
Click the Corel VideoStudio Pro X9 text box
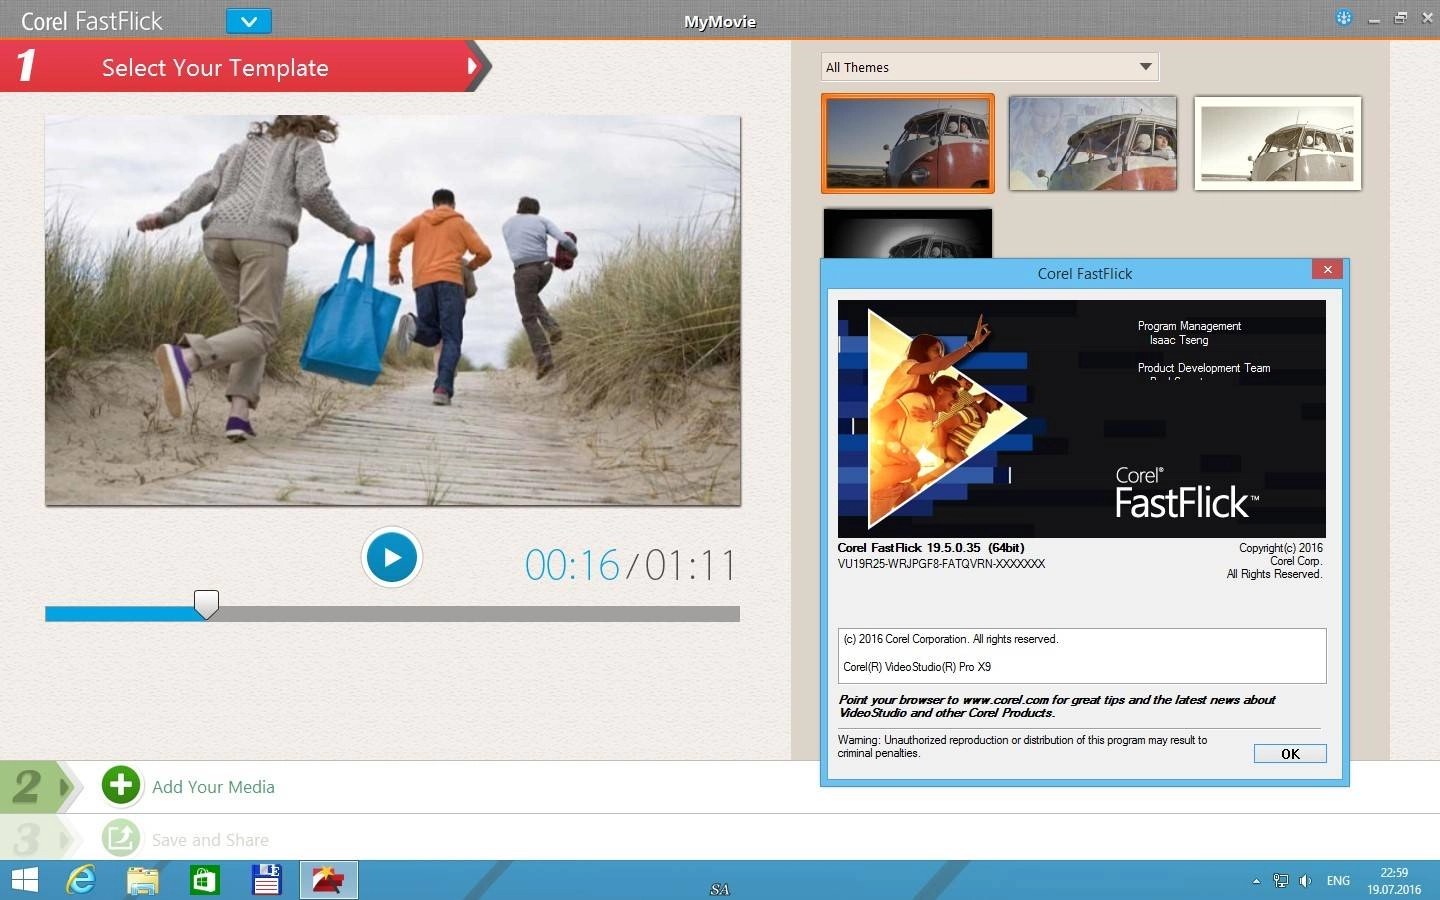click(x=1082, y=655)
